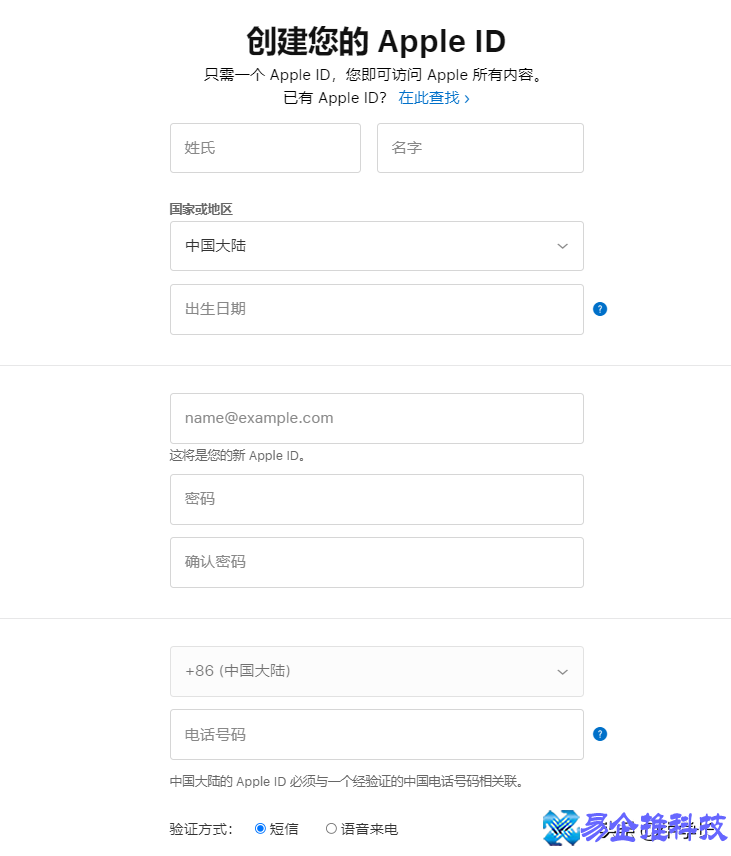This screenshot has height=856, width=731.
Task: Focus the 名字 input field
Action: [480, 148]
